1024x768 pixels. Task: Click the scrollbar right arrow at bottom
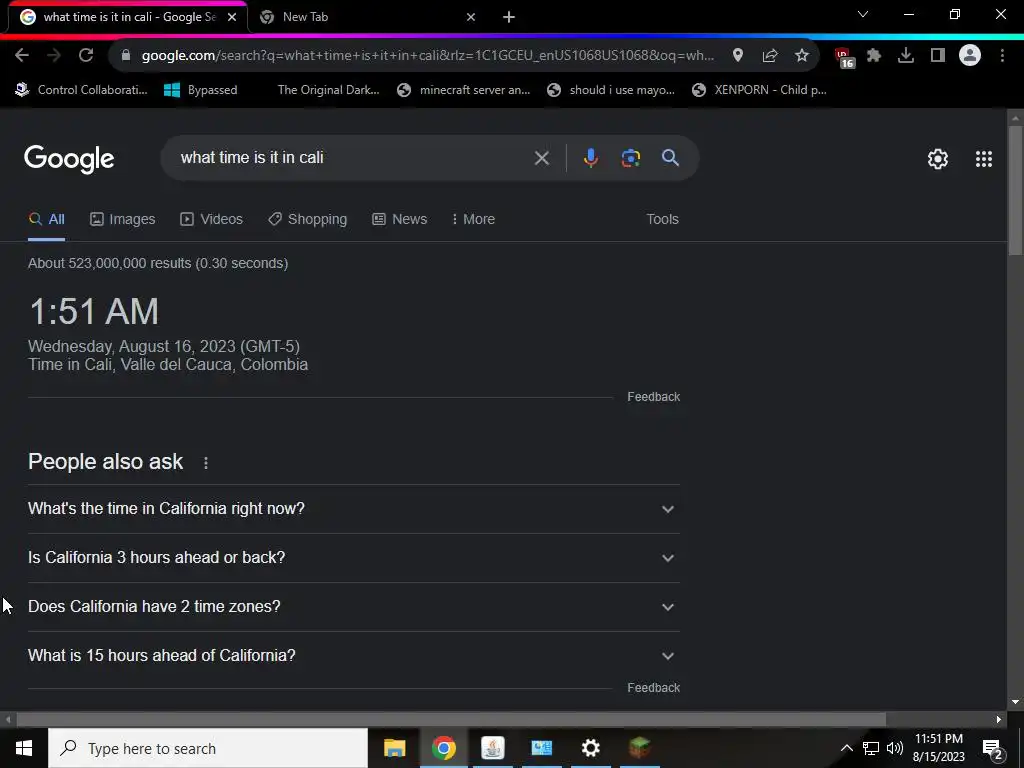tap(999, 720)
